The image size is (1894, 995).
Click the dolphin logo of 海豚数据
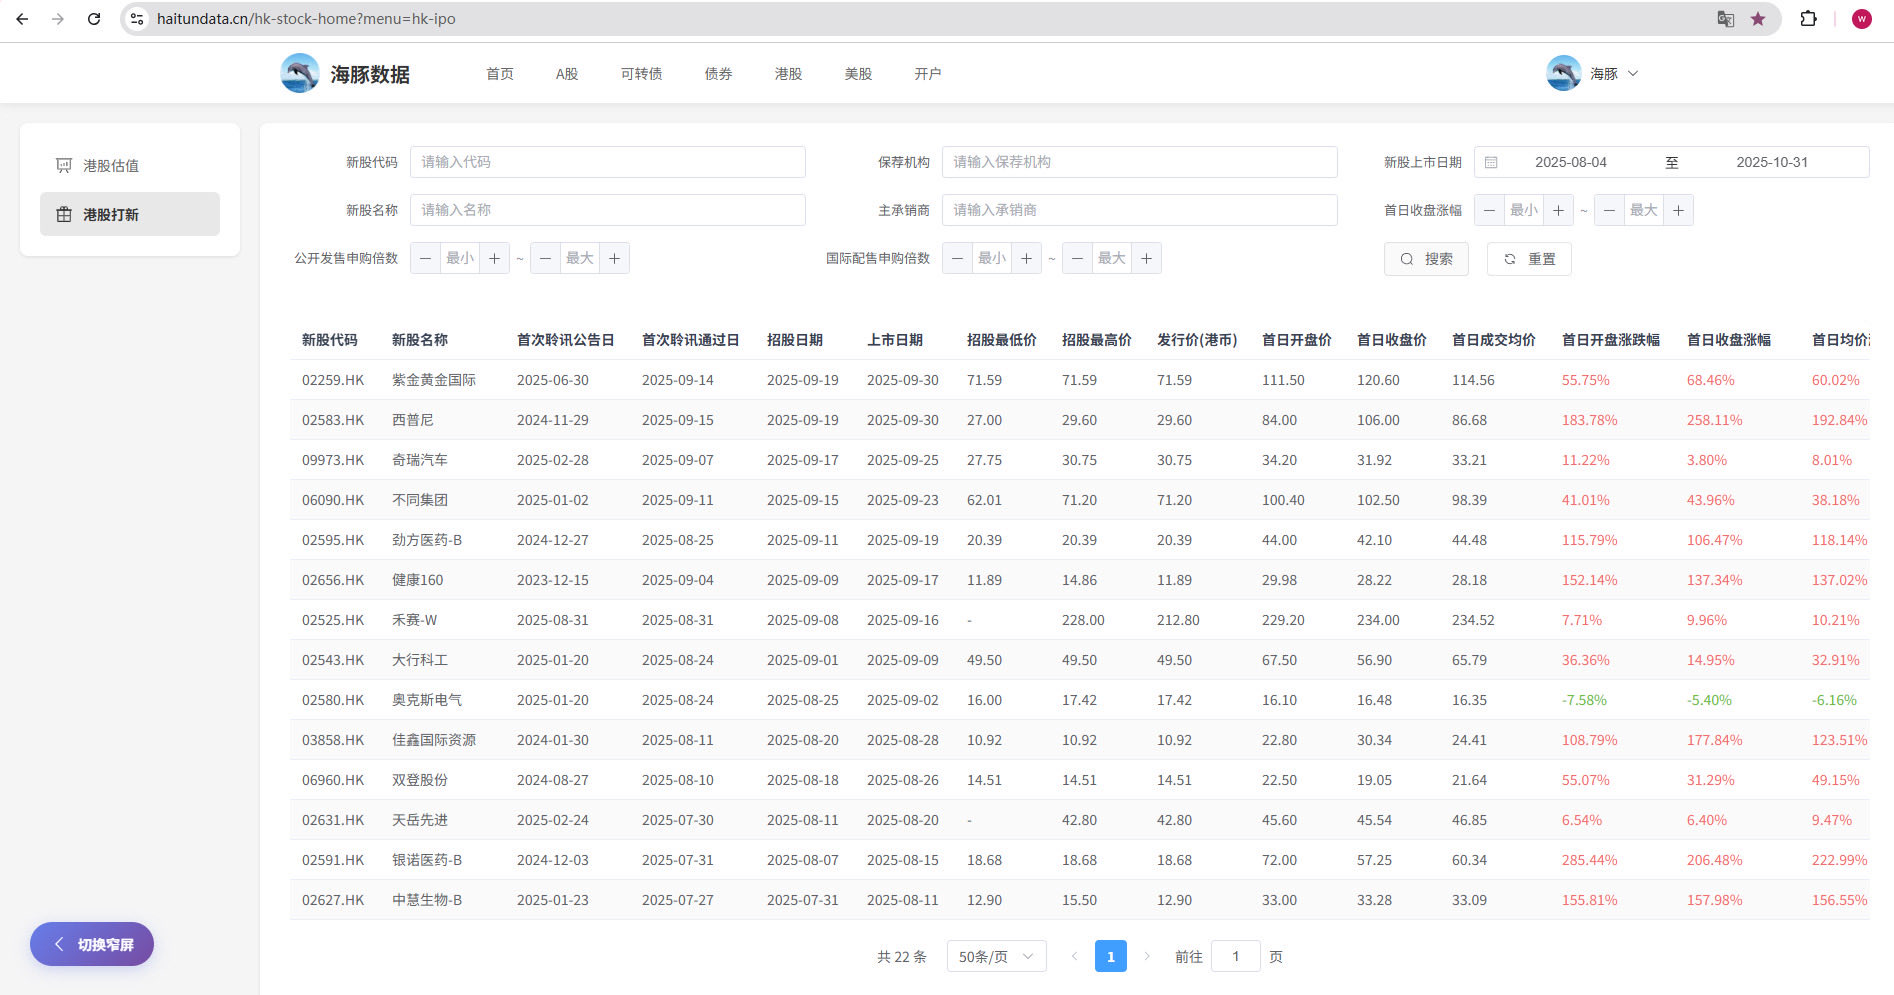click(x=300, y=74)
